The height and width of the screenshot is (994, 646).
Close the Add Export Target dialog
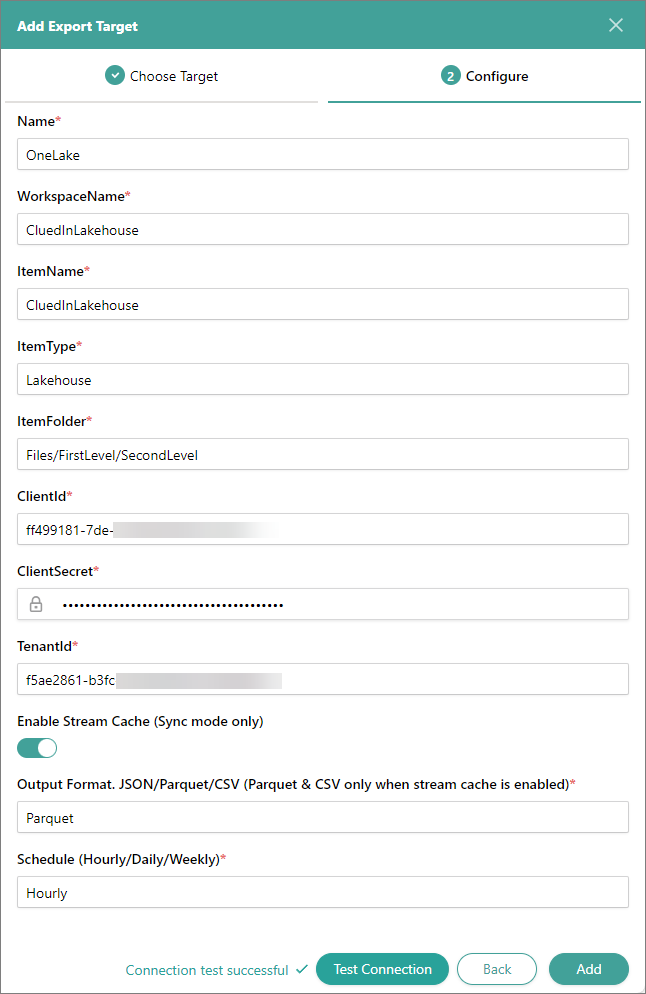(616, 25)
